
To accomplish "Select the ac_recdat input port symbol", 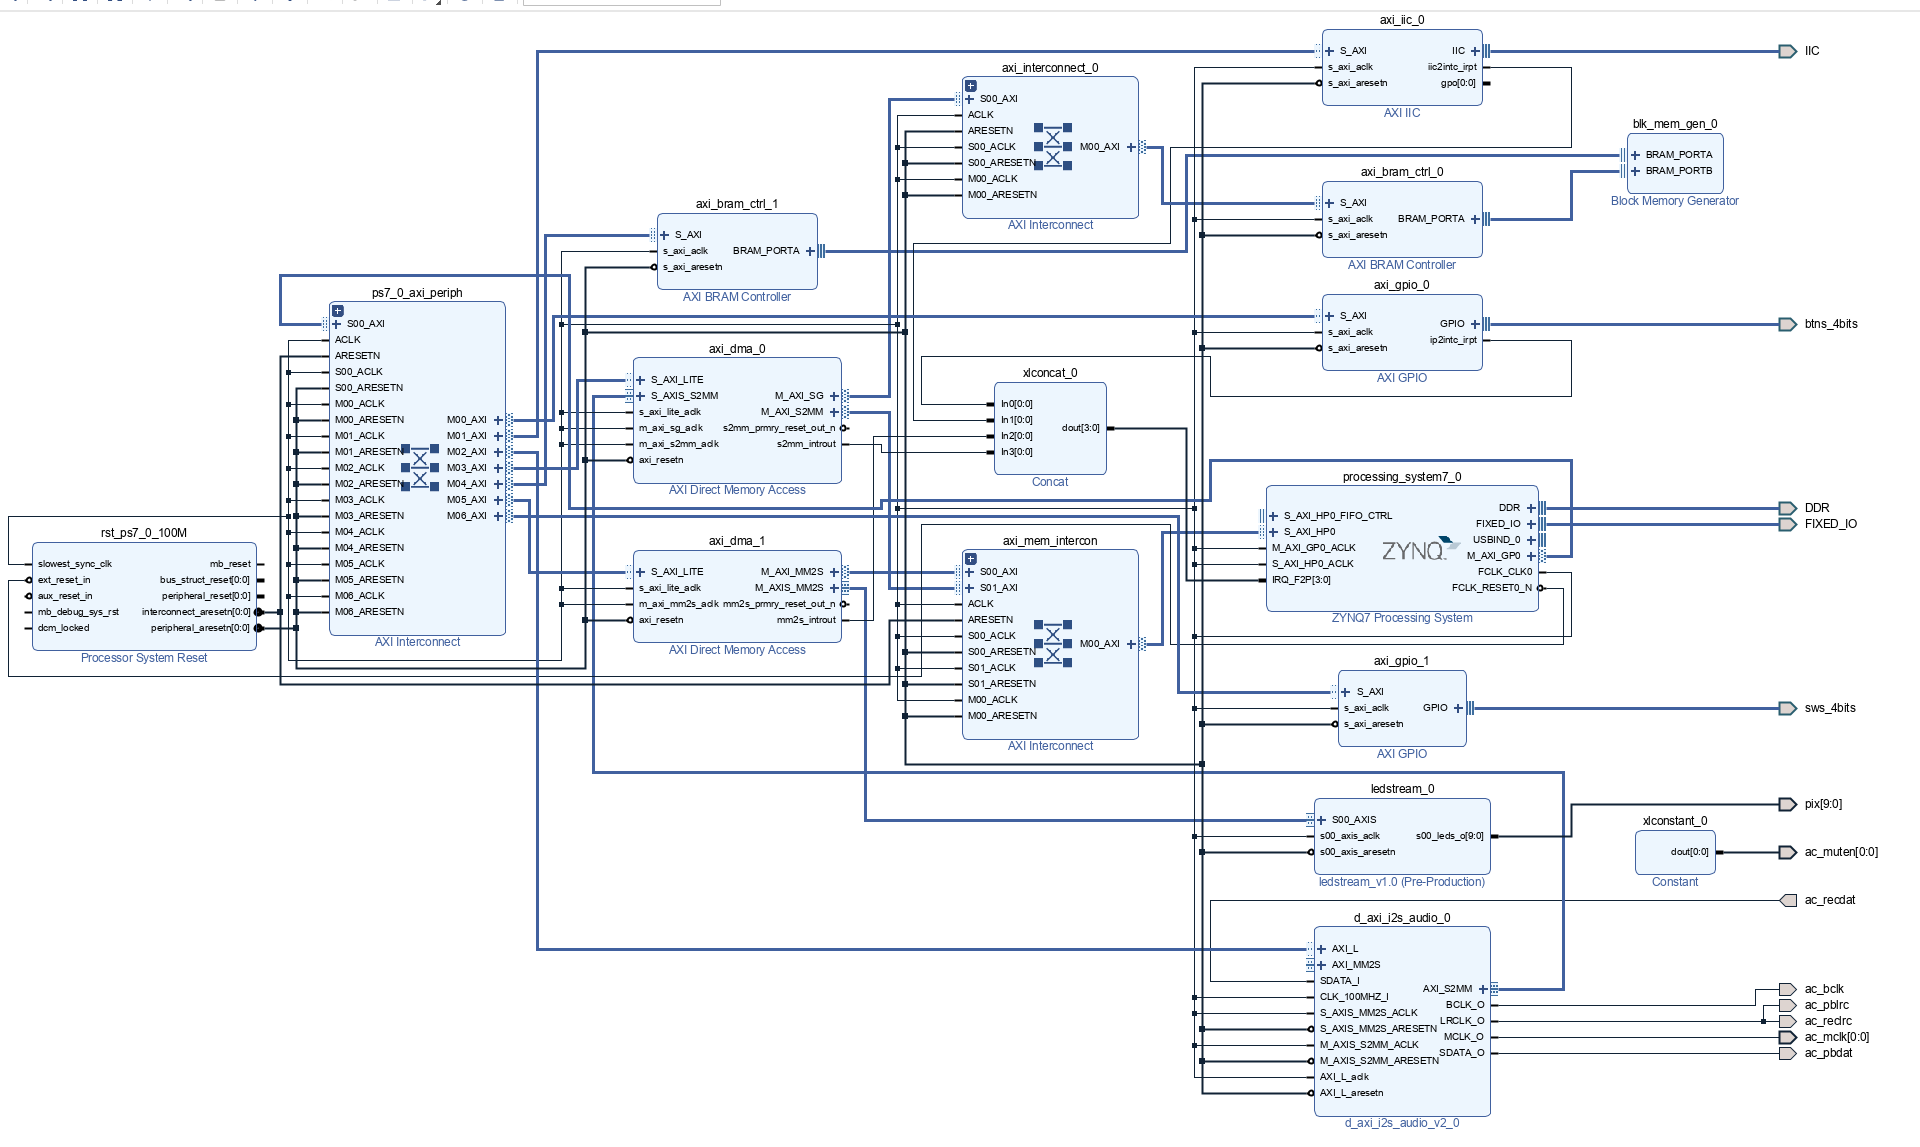I will point(1788,900).
